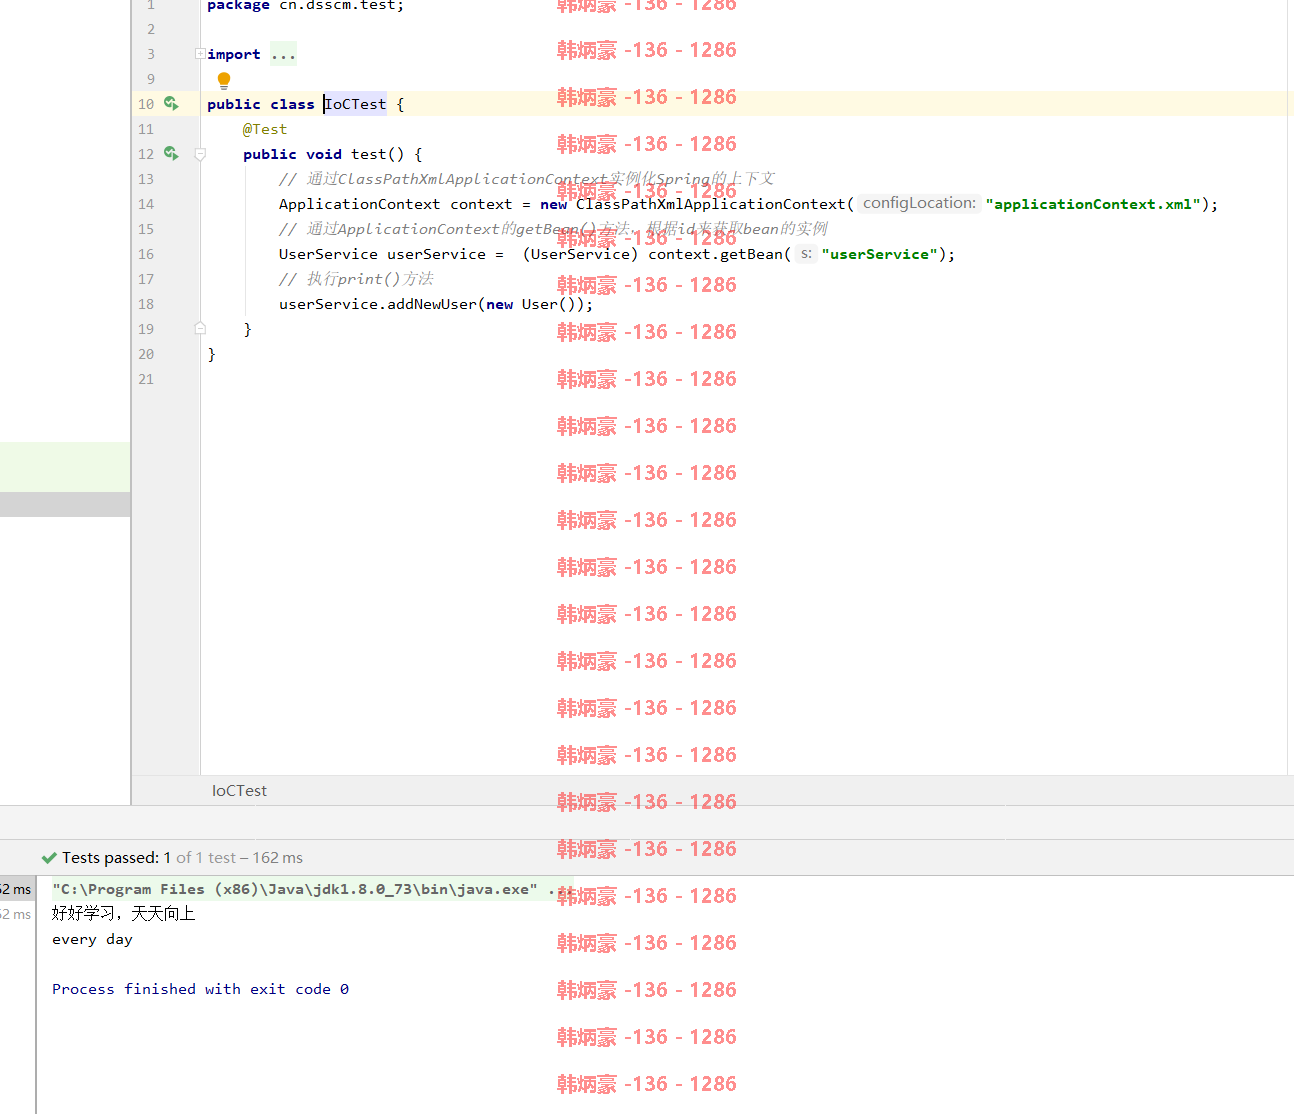Click the run gutter icon beside class IoCTest
Viewport: 1294px width, 1114px height.
pyautogui.click(x=171, y=103)
